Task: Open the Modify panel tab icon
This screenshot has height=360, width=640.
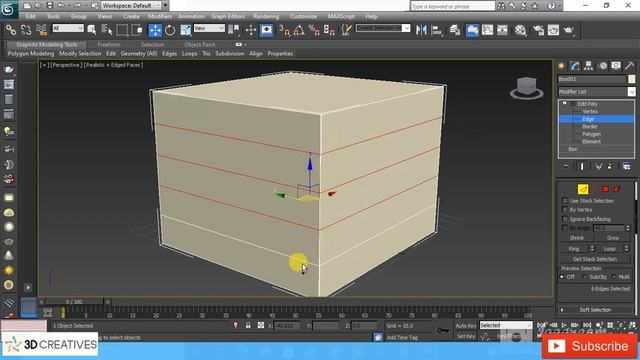Action: (575, 66)
